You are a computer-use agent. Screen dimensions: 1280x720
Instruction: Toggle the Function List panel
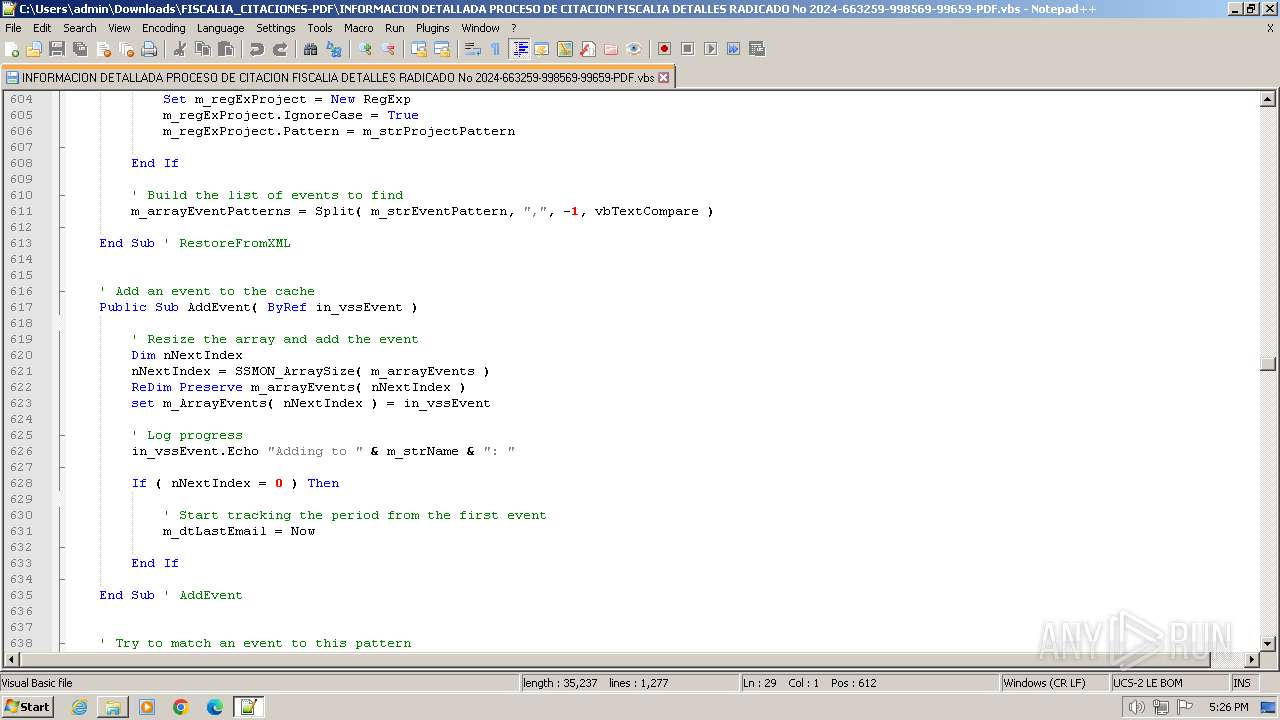point(588,49)
